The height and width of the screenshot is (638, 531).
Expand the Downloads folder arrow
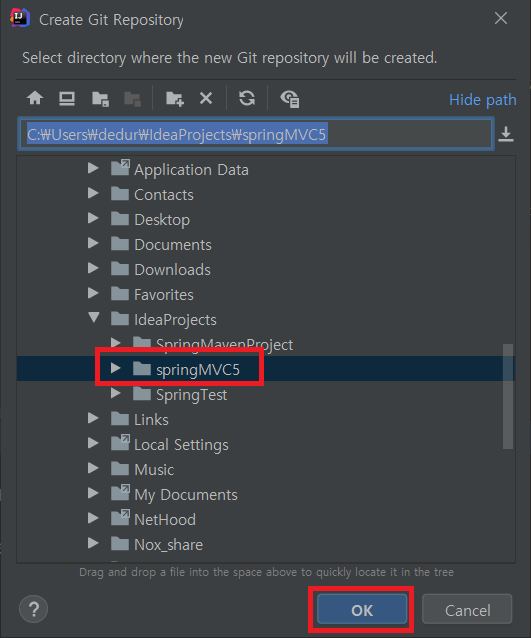(93, 268)
